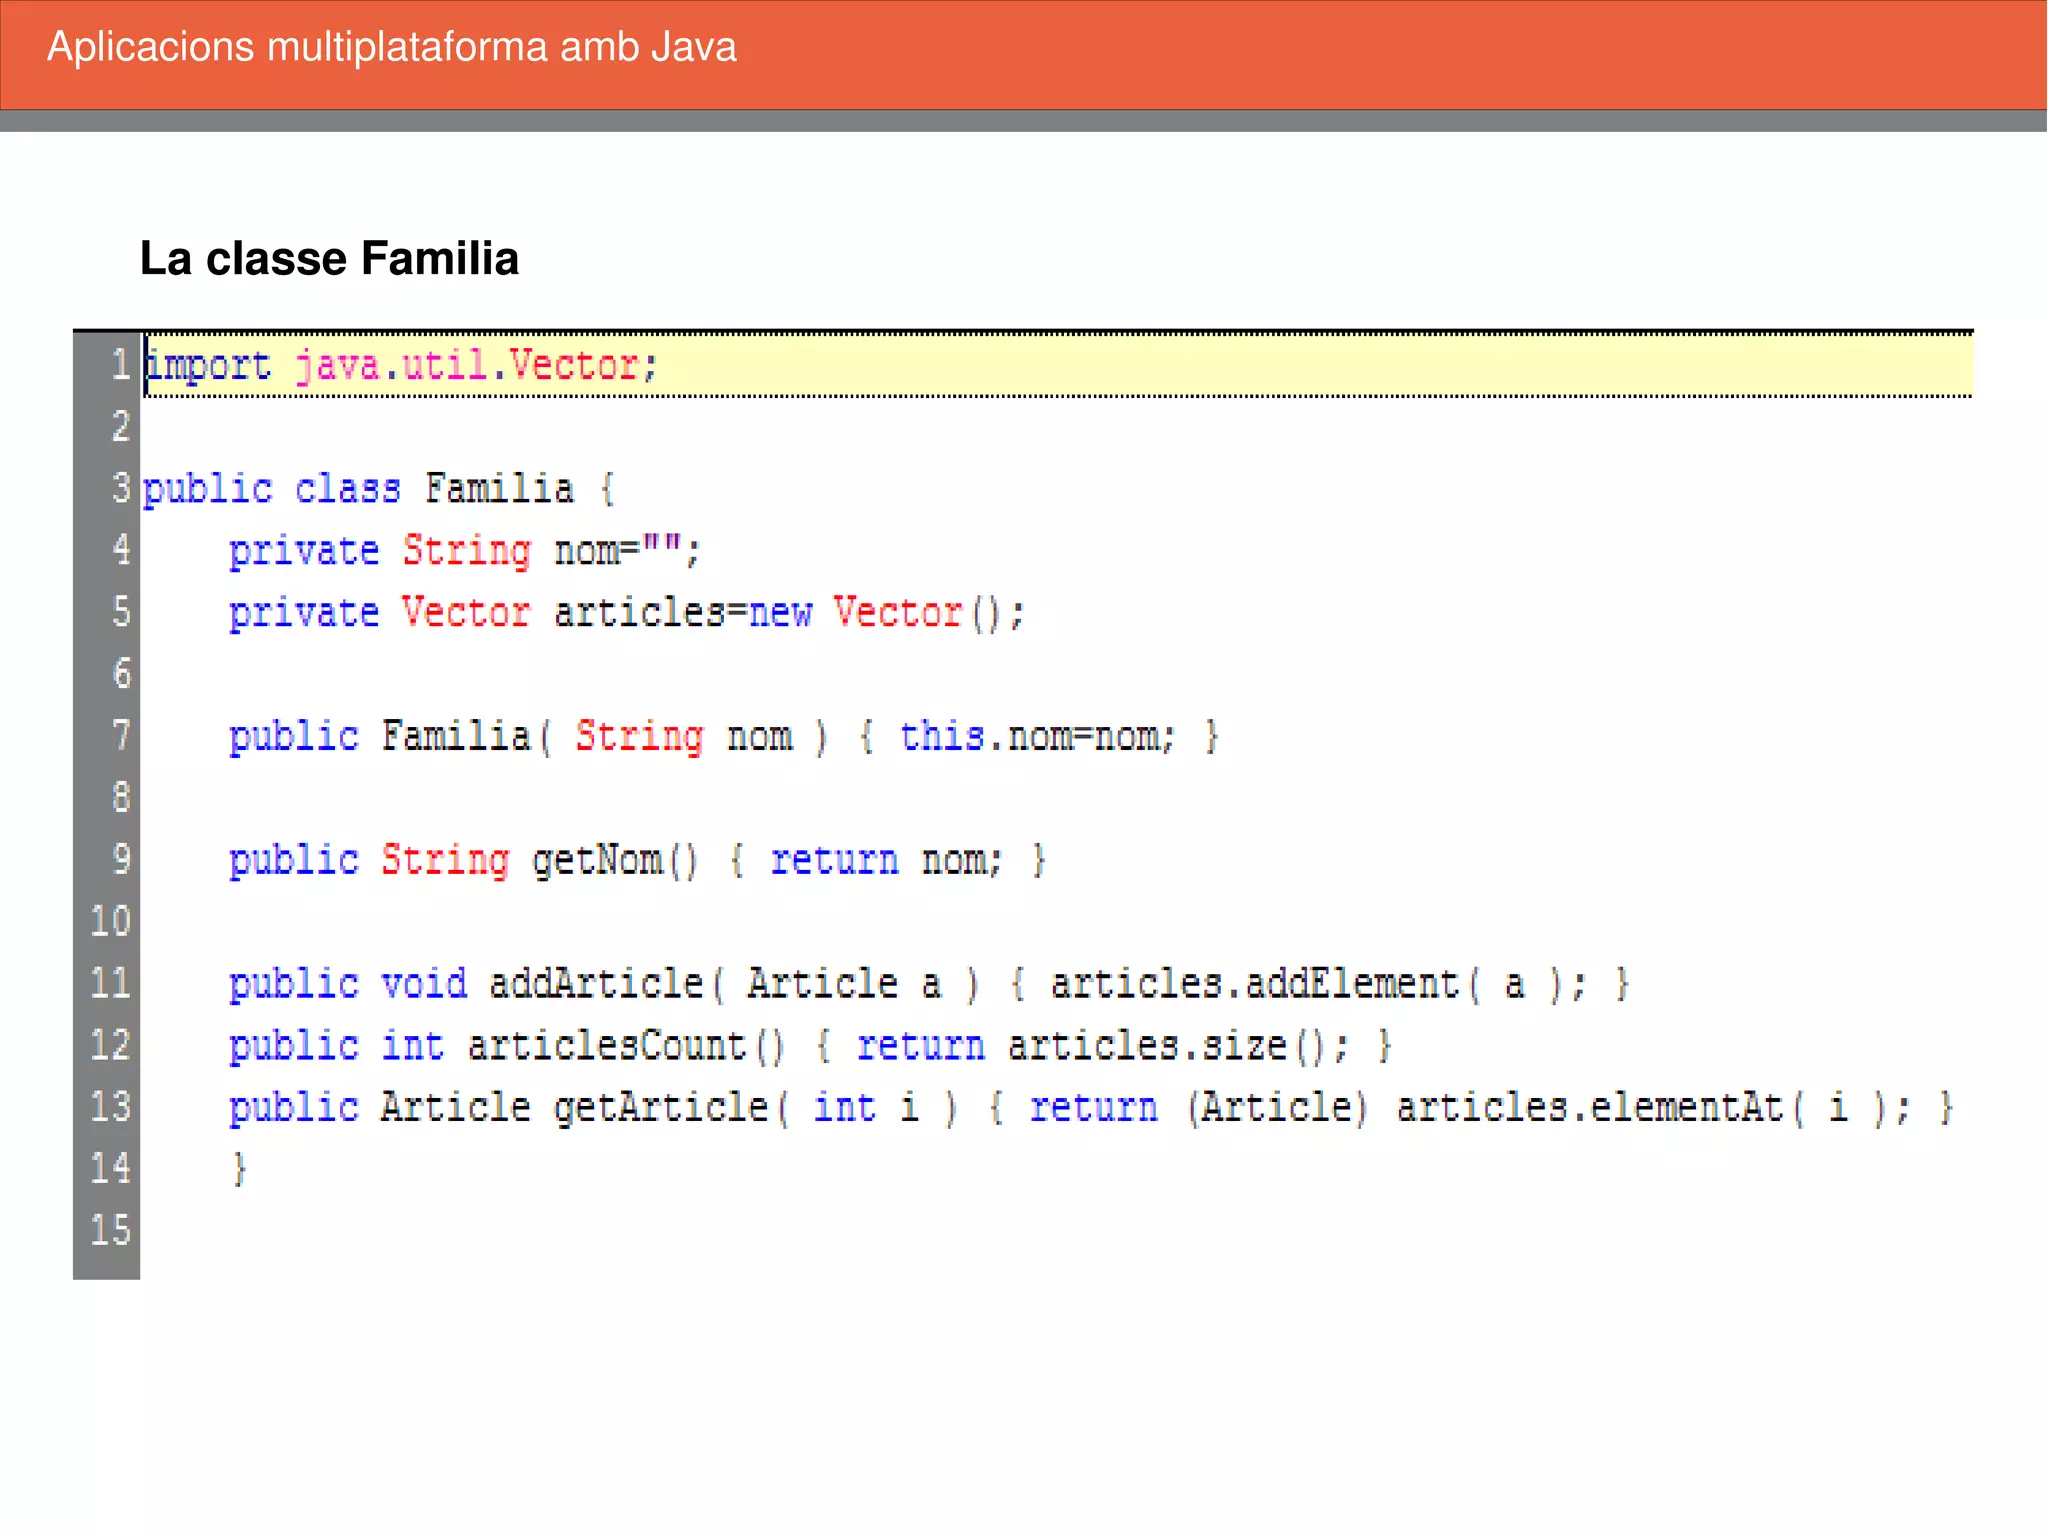2048x1535 pixels.
Task: Click the 'public class Familia {' line
Action: click(379, 489)
